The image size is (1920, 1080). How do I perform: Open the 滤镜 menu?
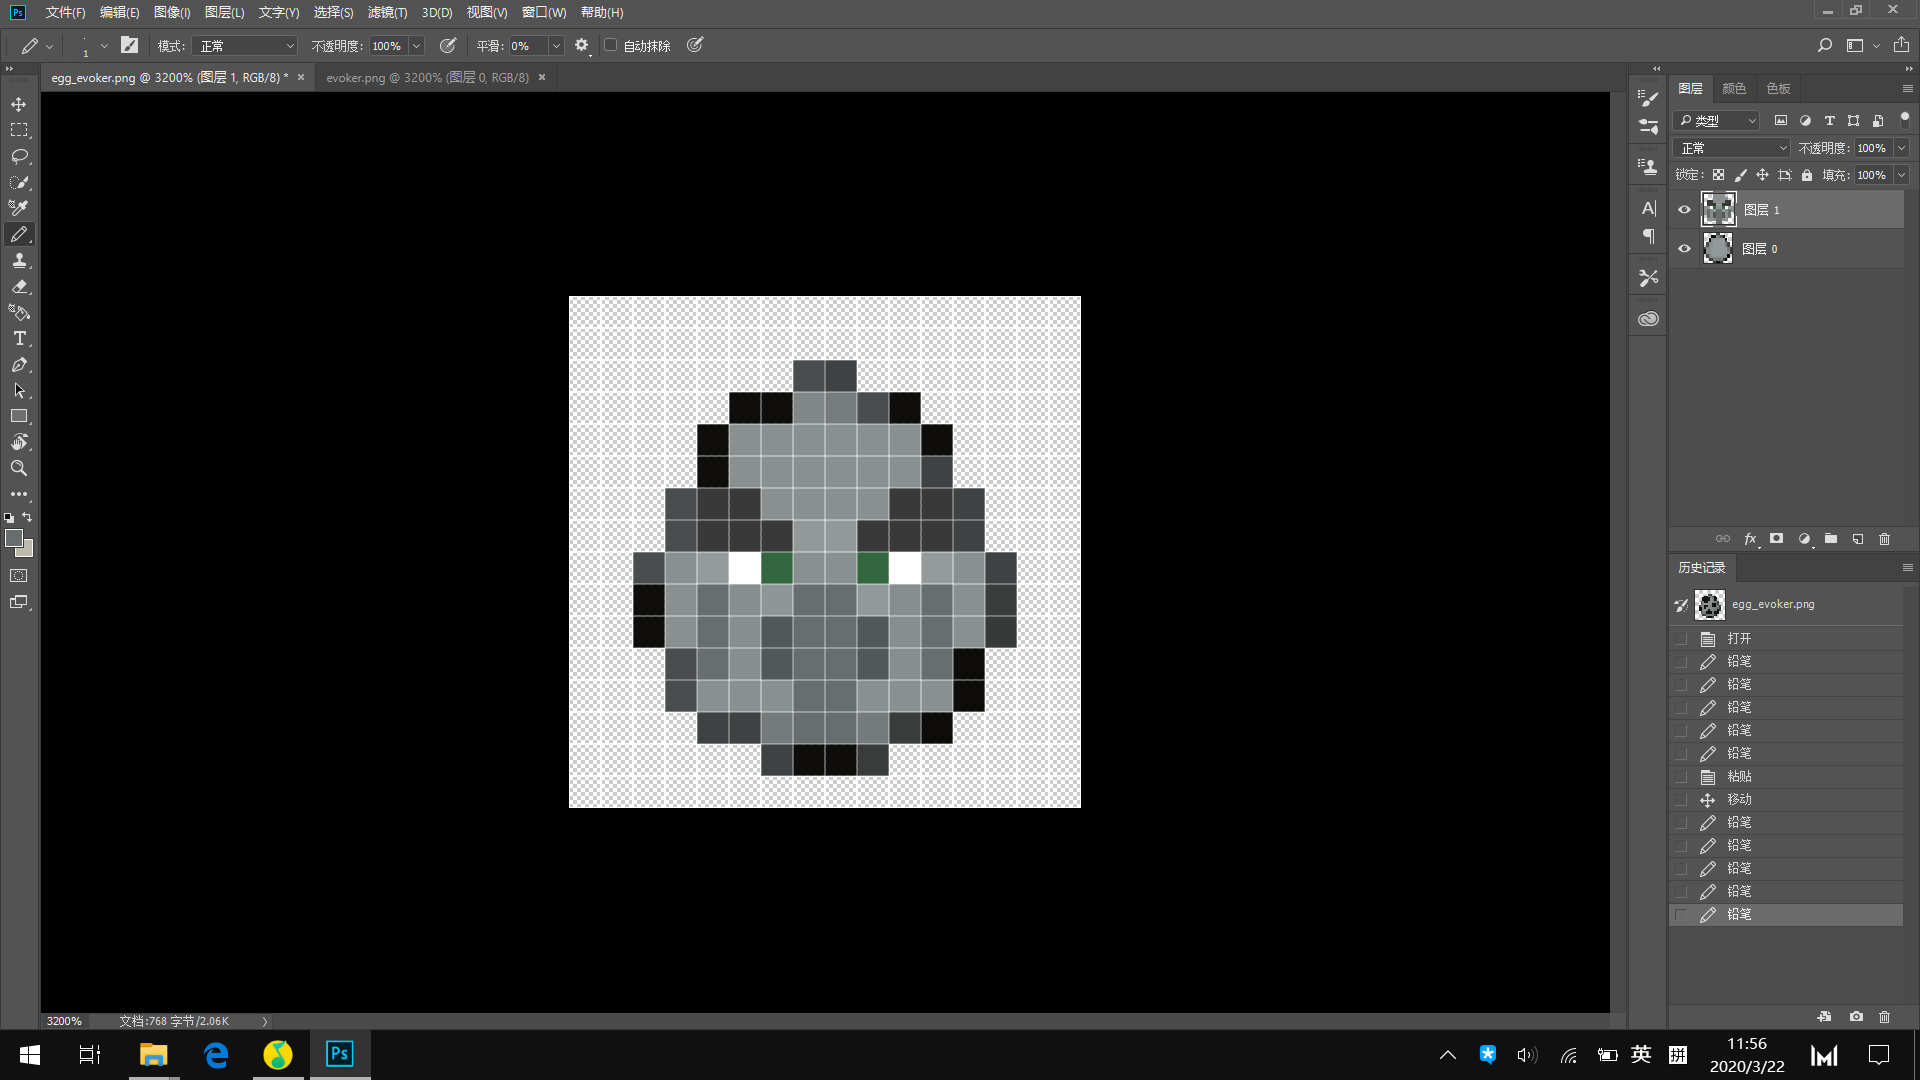click(x=387, y=12)
